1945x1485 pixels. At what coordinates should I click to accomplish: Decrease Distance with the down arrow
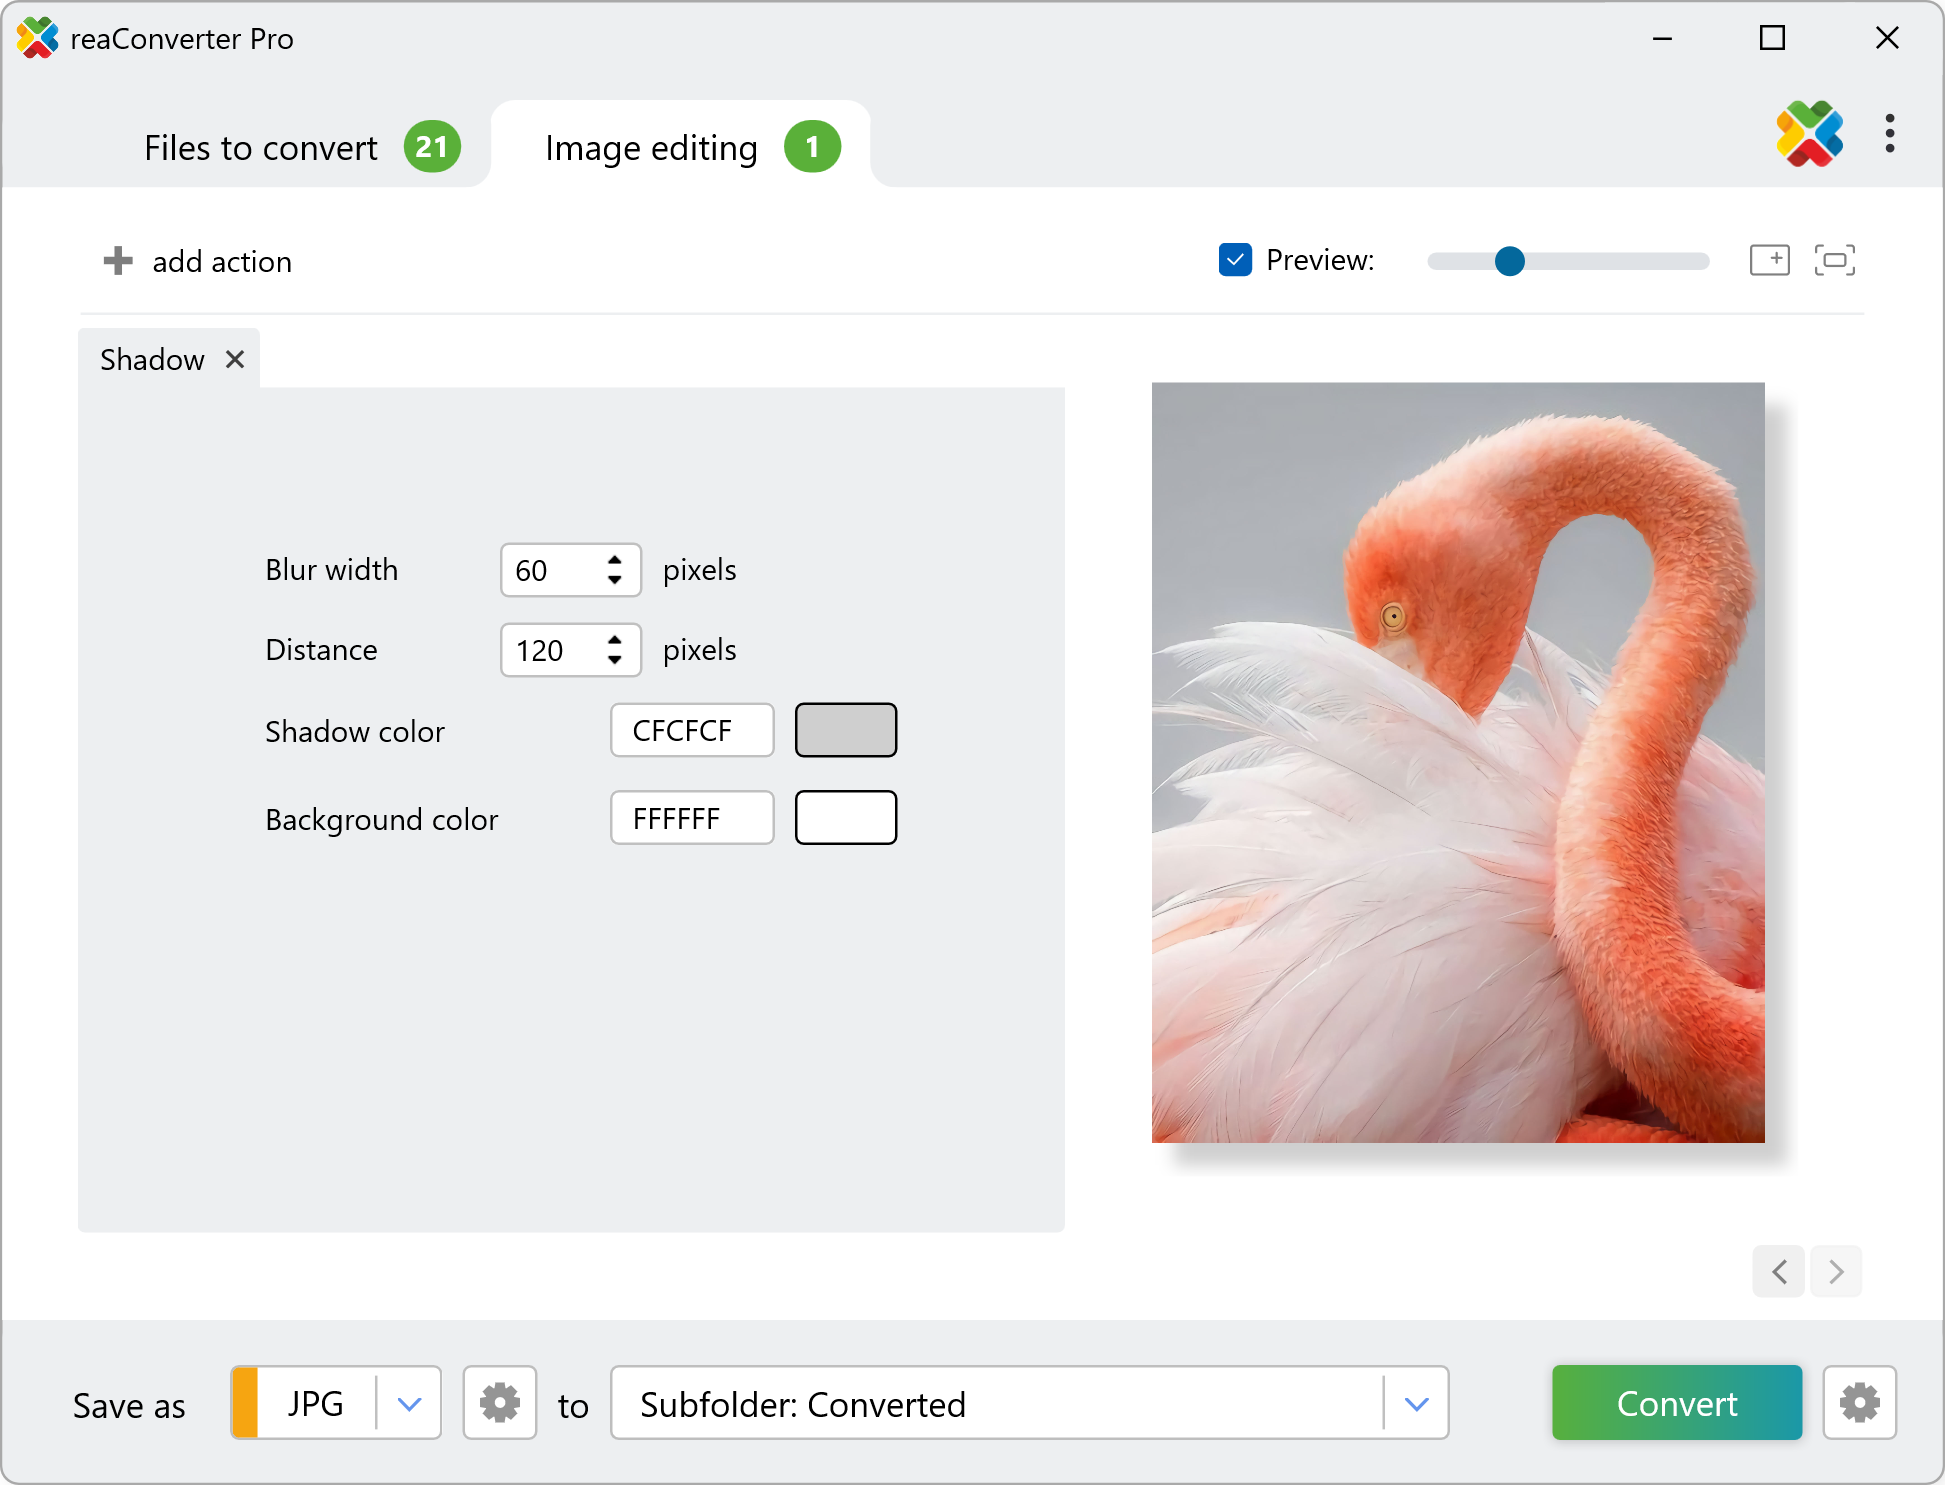click(x=615, y=661)
